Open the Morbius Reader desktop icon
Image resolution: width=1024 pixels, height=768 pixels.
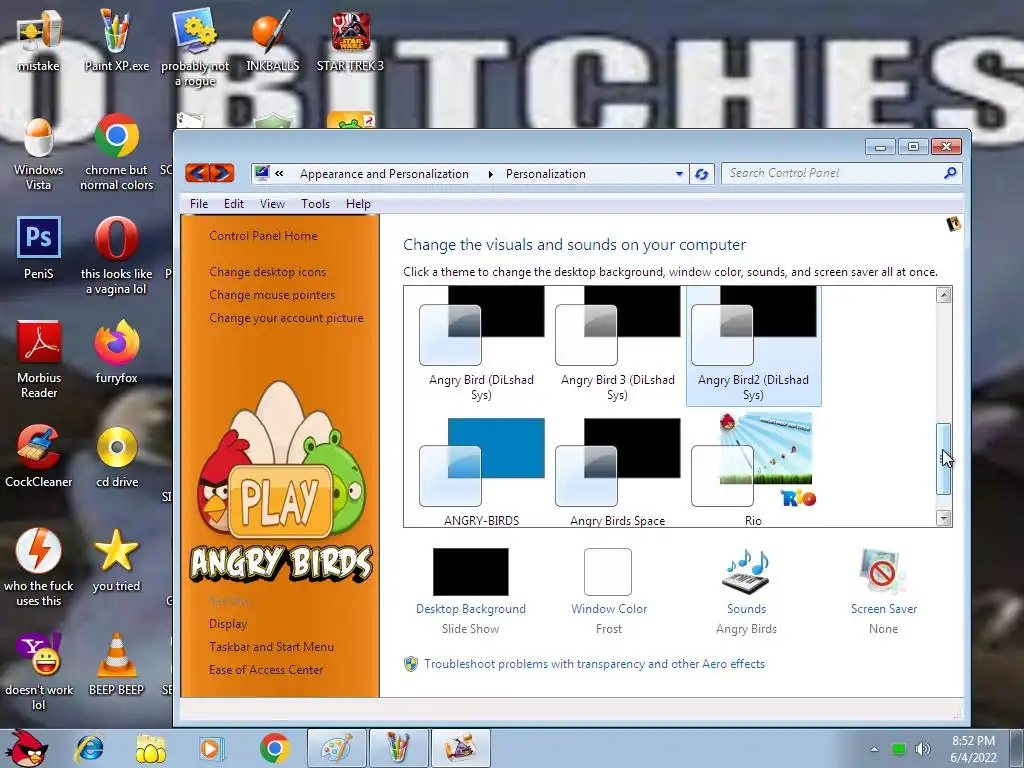39,359
